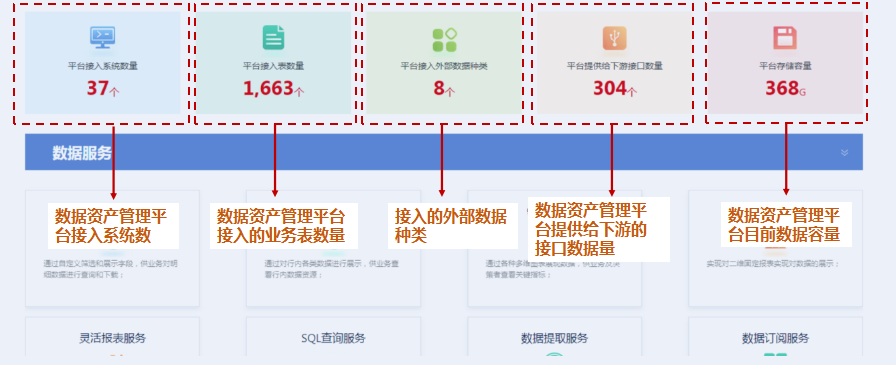This screenshot has height=365, width=896.
Task: Click the green document table-count icon
Action: click(273, 38)
